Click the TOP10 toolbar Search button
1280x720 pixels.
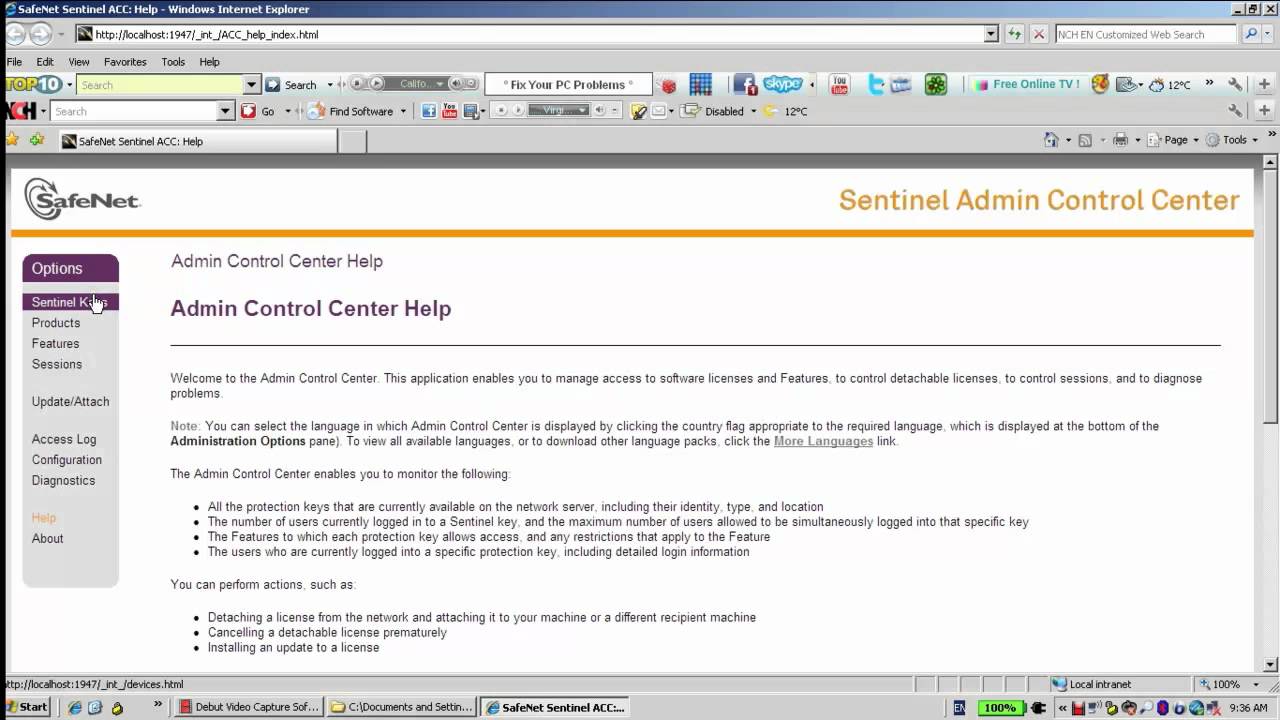(x=291, y=85)
